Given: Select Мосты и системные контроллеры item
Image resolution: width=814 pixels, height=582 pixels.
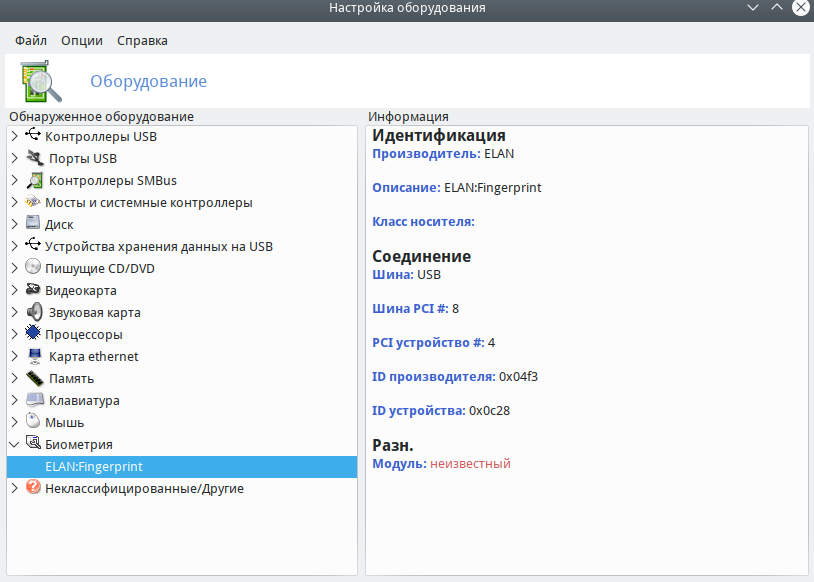Looking at the screenshot, I should [148, 202].
